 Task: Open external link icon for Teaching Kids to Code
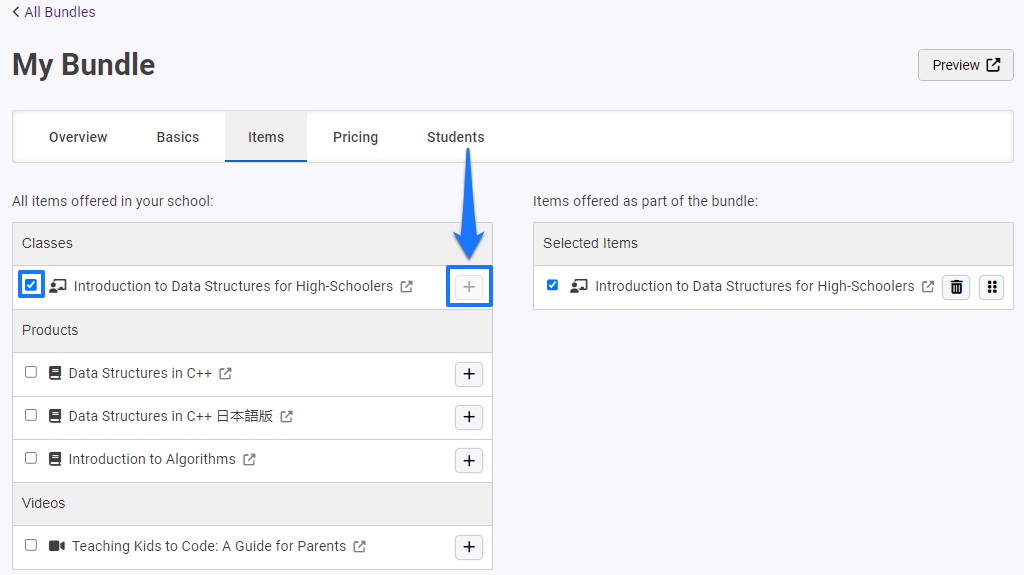[x=360, y=546]
